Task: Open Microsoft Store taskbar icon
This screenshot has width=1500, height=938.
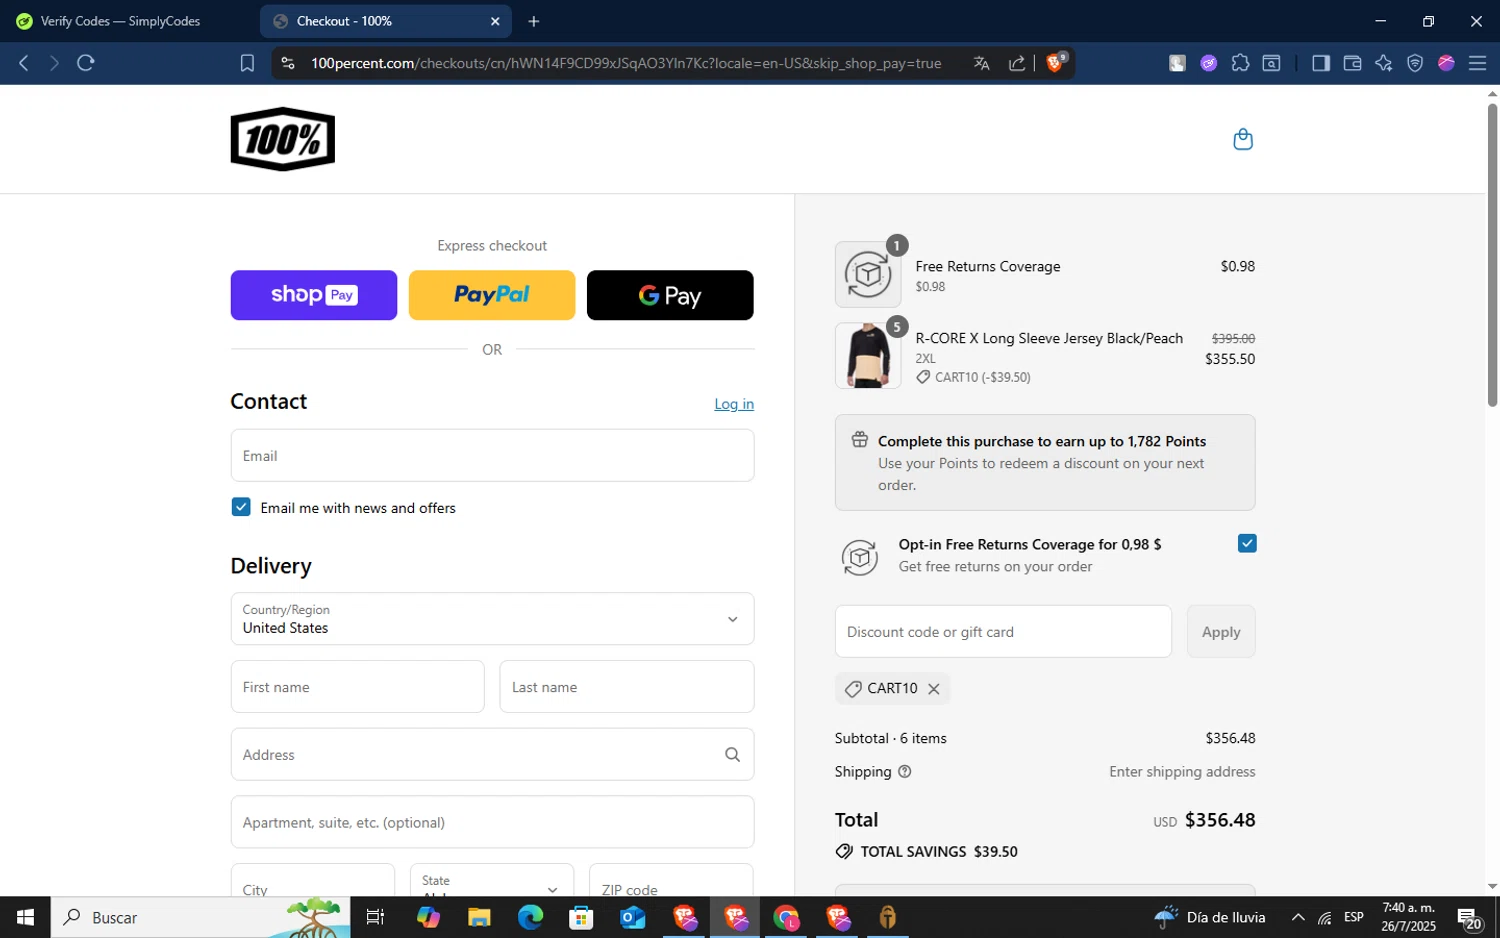Action: [x=581, y=917]
